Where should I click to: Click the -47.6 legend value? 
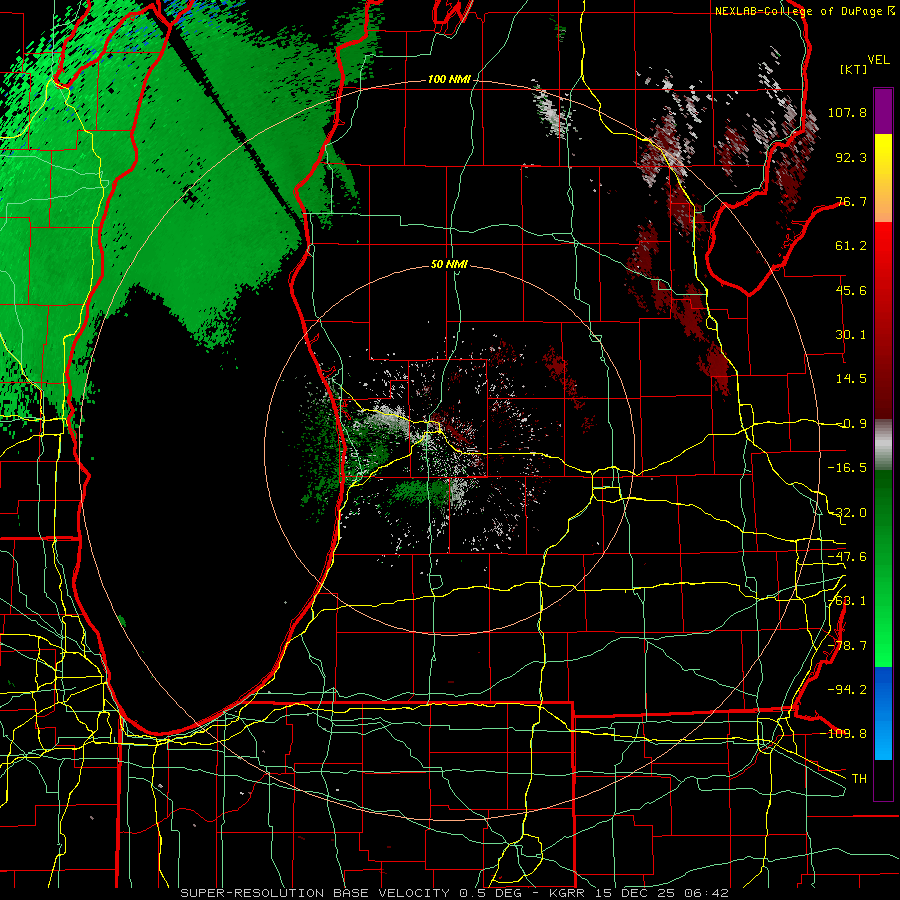tap(847, 557)
